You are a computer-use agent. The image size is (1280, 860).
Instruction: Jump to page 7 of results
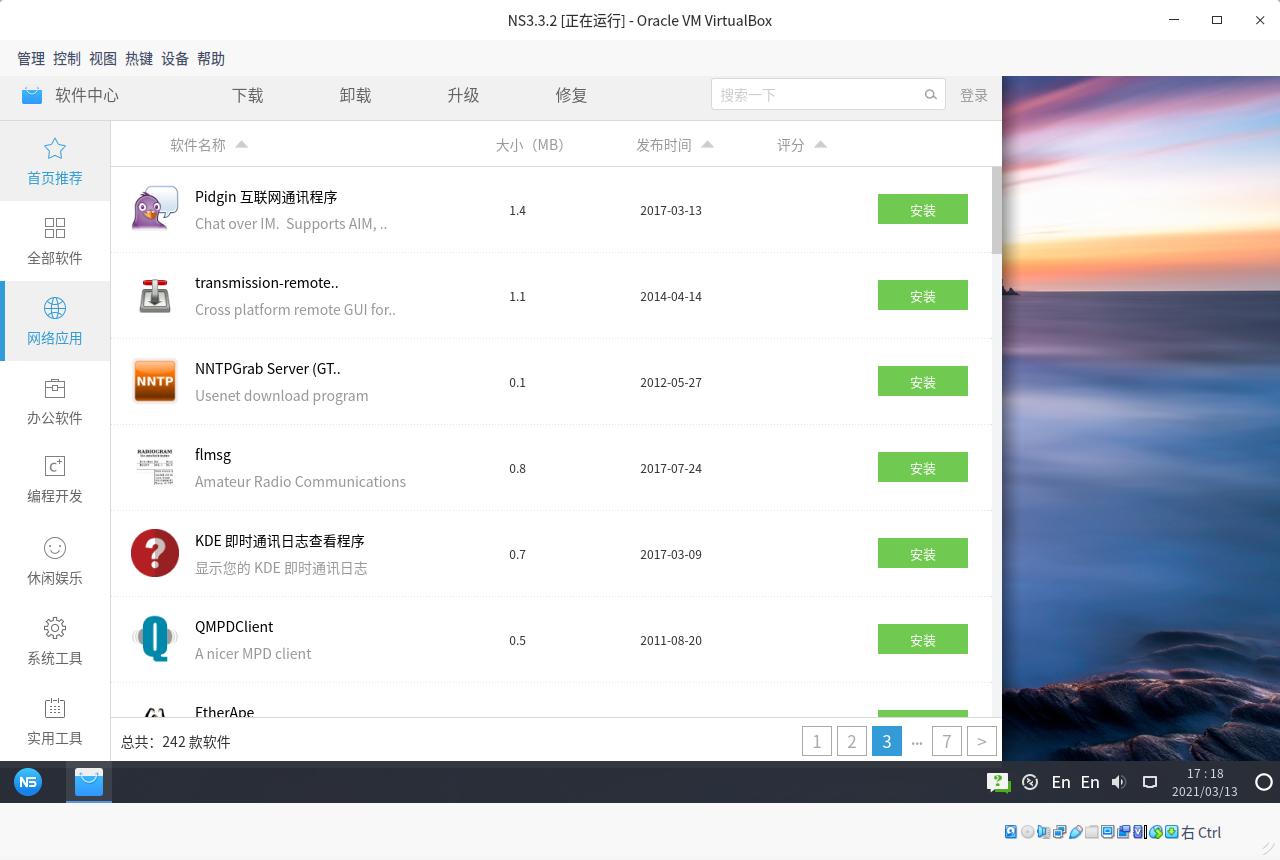coord(947,741)
